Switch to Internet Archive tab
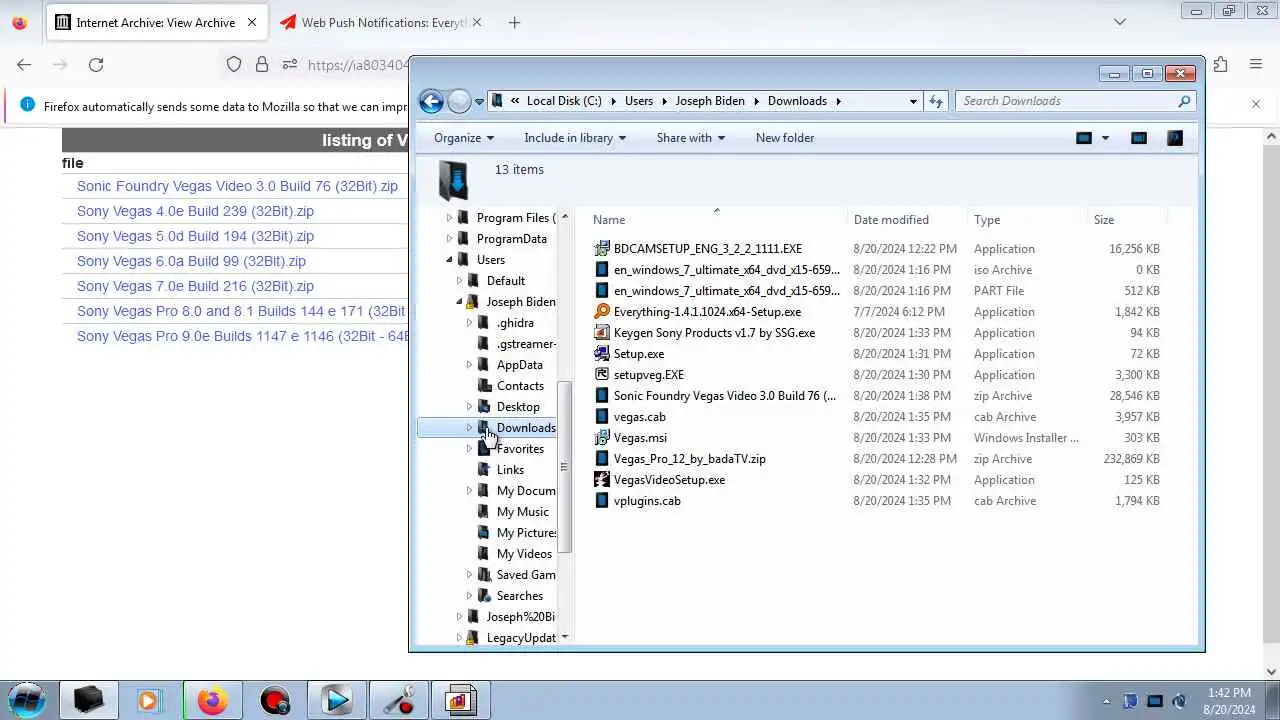Screen dimensions: 1280x720 [x=156, y=22]
